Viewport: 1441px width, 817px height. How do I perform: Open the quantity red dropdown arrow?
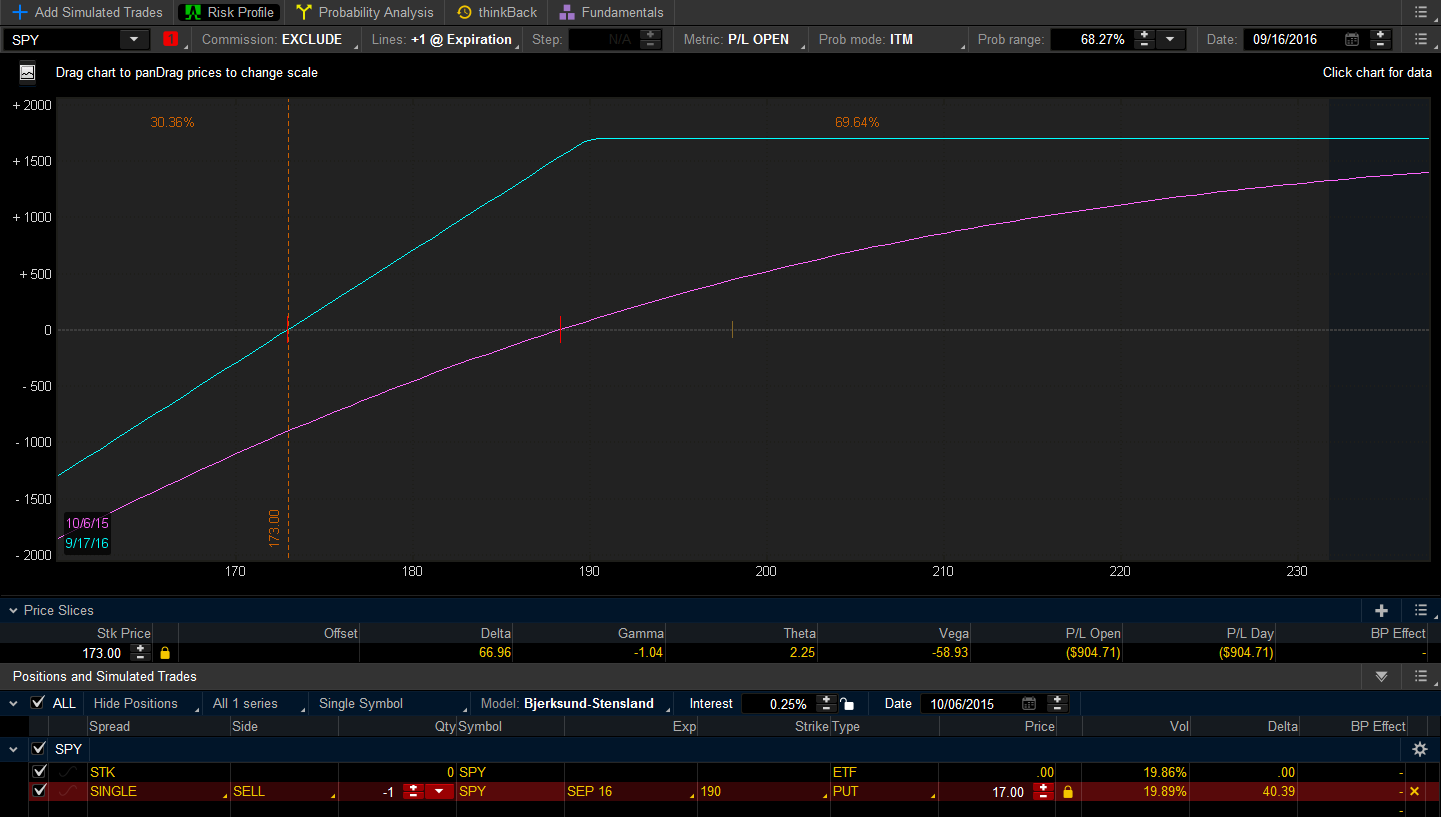(439, 791)
